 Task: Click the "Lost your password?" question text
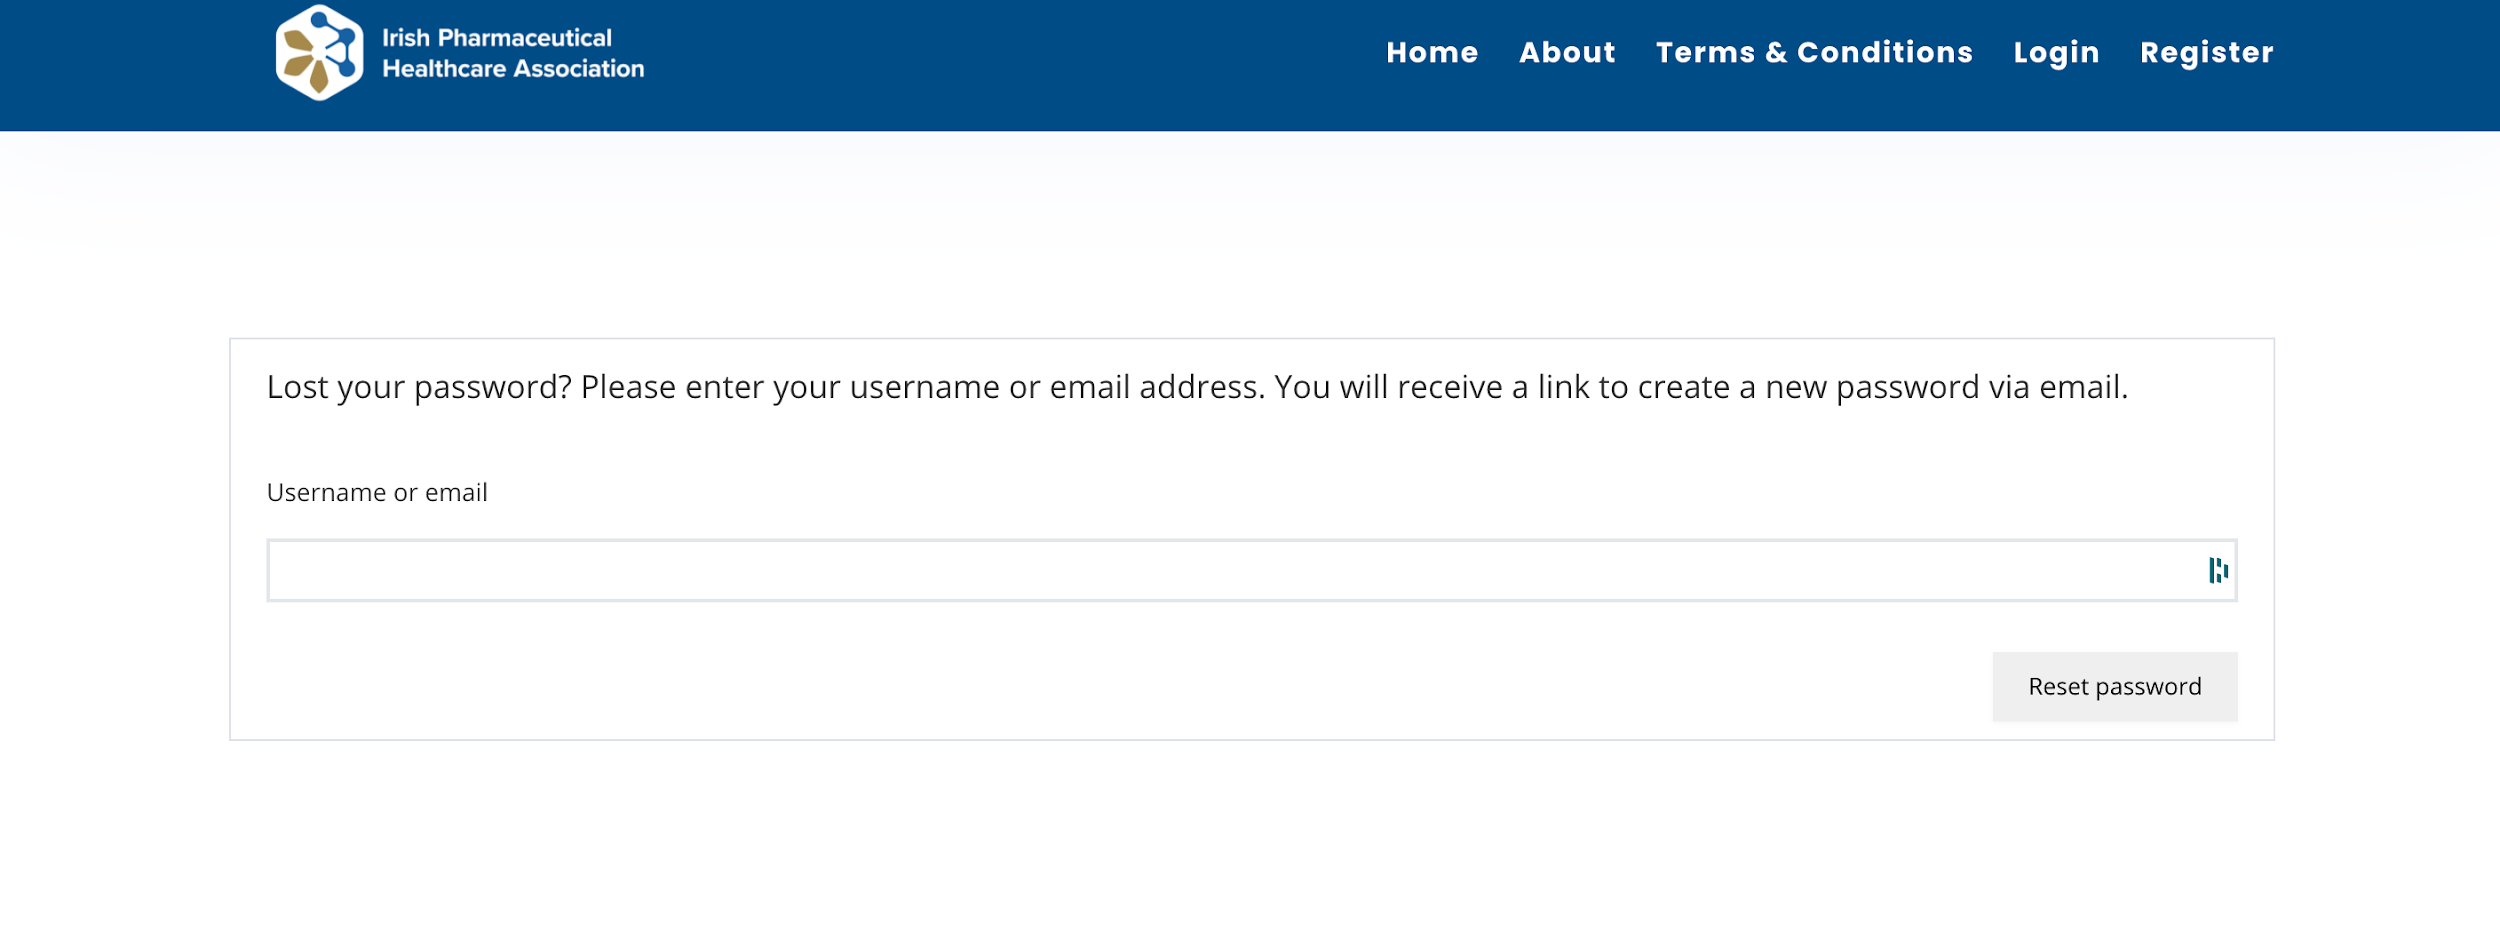(419, 387)
